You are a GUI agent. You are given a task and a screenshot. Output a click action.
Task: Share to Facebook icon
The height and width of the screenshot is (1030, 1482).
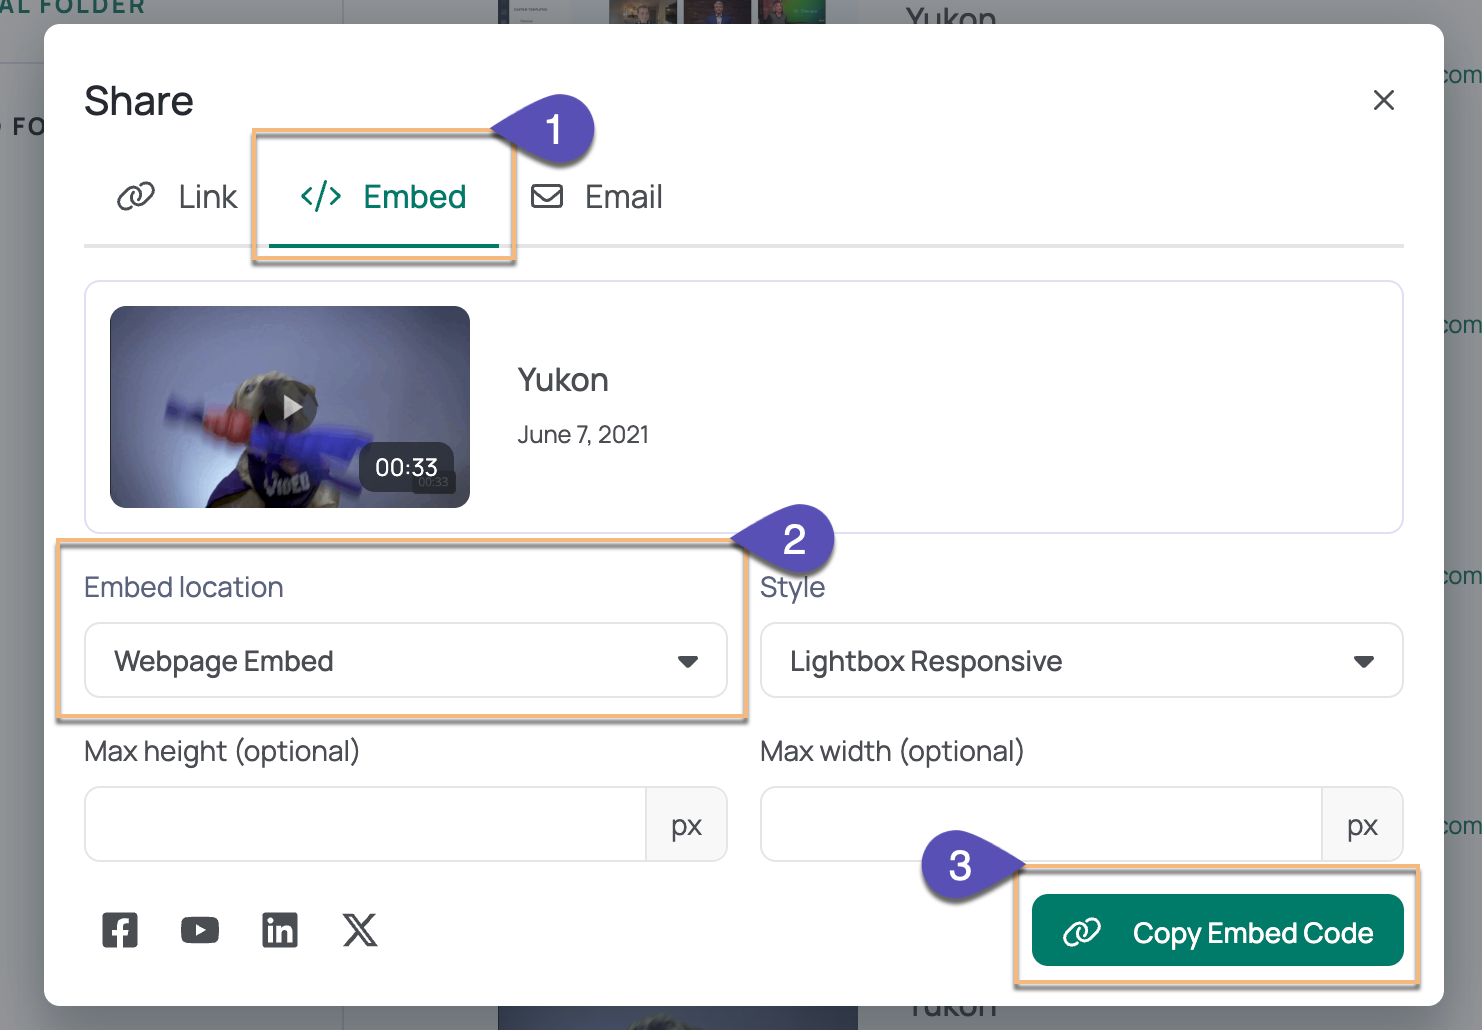(x=120, y=930)
